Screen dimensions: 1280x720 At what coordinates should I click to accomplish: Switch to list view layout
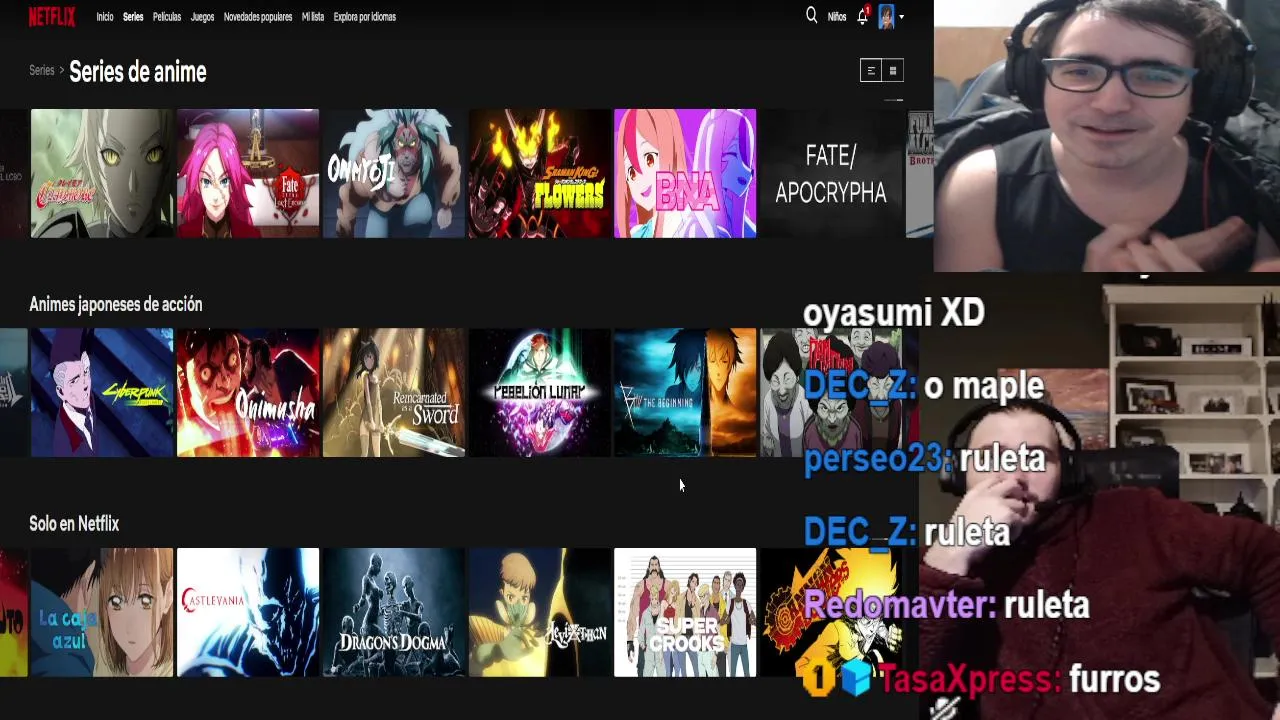coord(871,70)
